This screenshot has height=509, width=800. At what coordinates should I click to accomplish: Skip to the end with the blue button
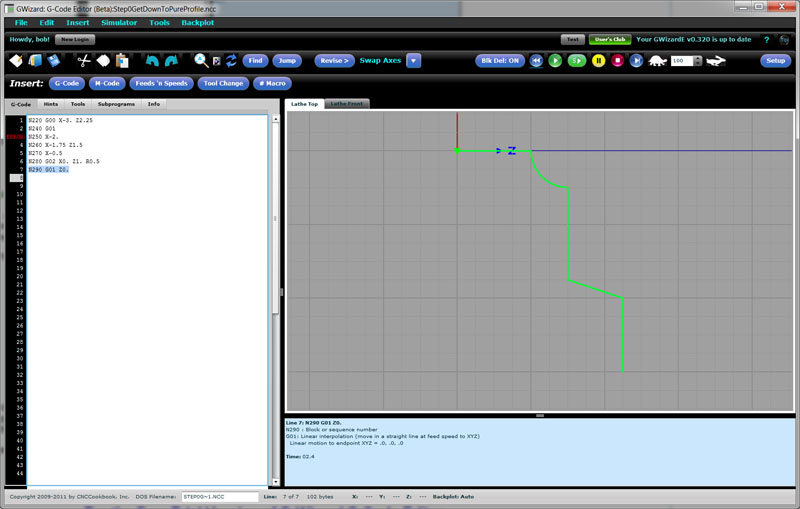pyautogui.click(x=636, y=61)
